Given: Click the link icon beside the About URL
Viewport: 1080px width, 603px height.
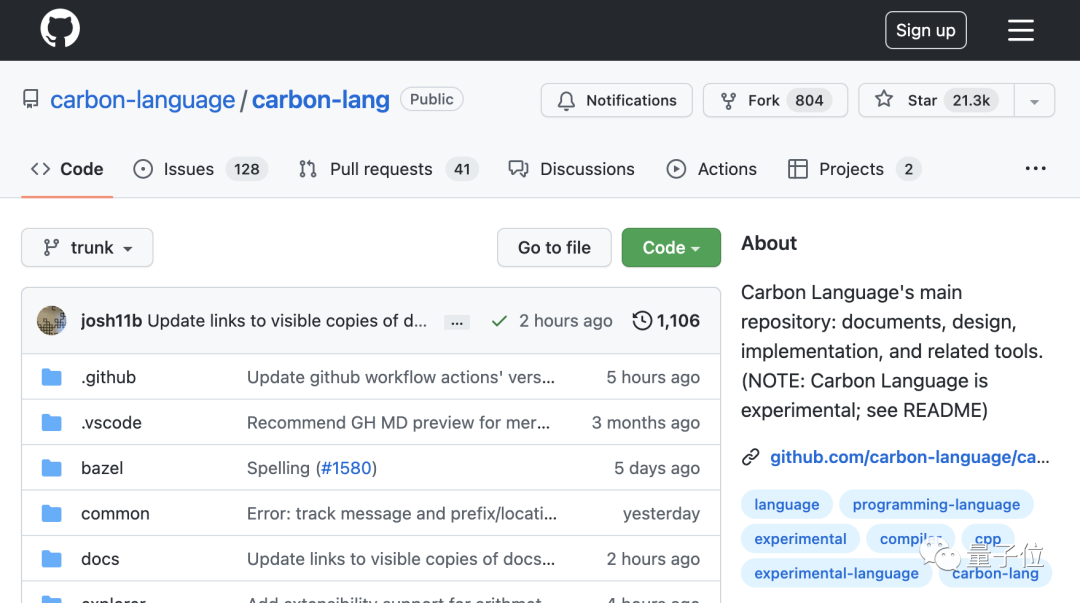Looking at the screenshot, I should click(x=750, y=457).
